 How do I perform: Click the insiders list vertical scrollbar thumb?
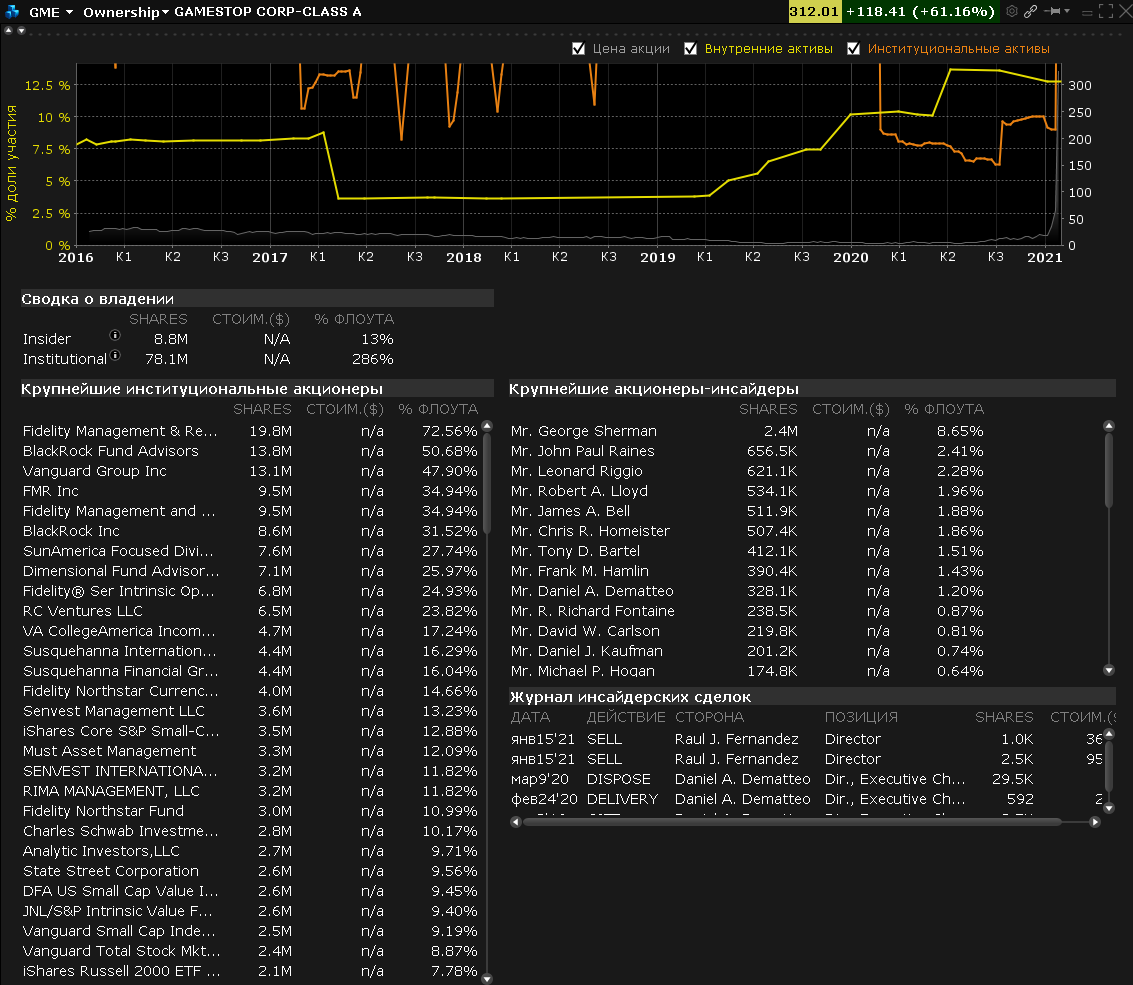(1109, 470)
